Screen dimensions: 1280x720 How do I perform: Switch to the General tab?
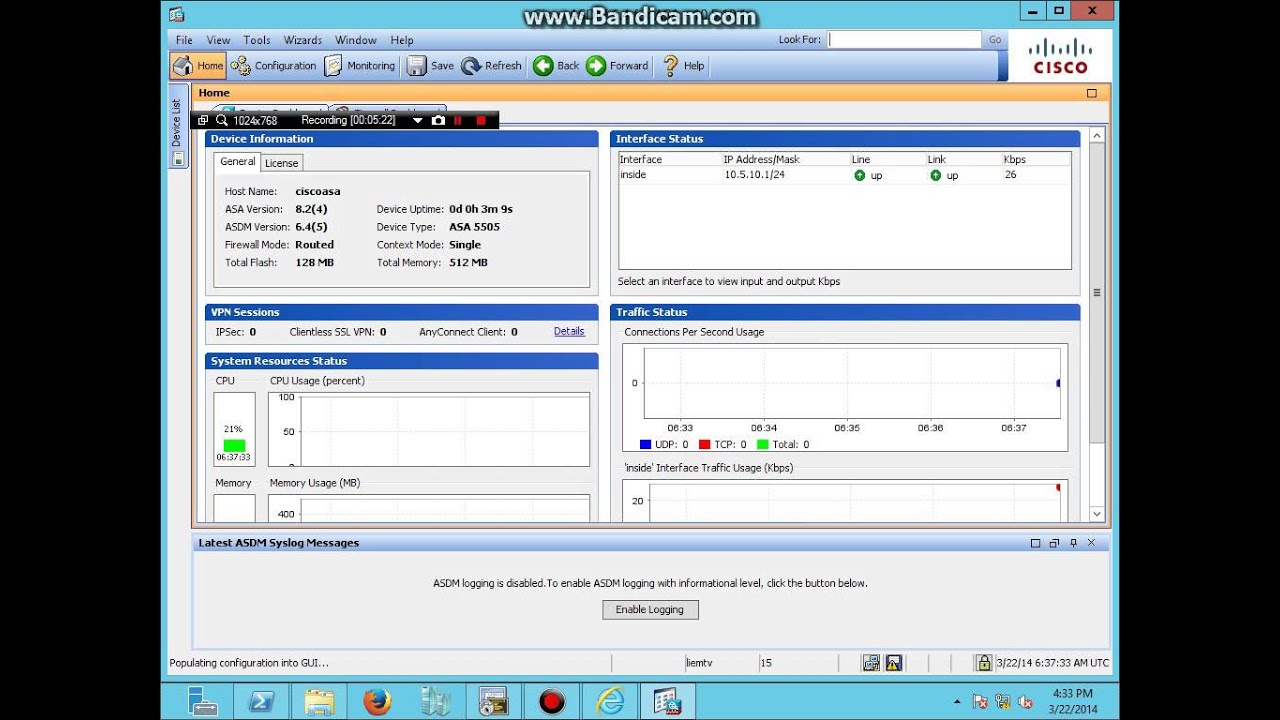(237, 162)
